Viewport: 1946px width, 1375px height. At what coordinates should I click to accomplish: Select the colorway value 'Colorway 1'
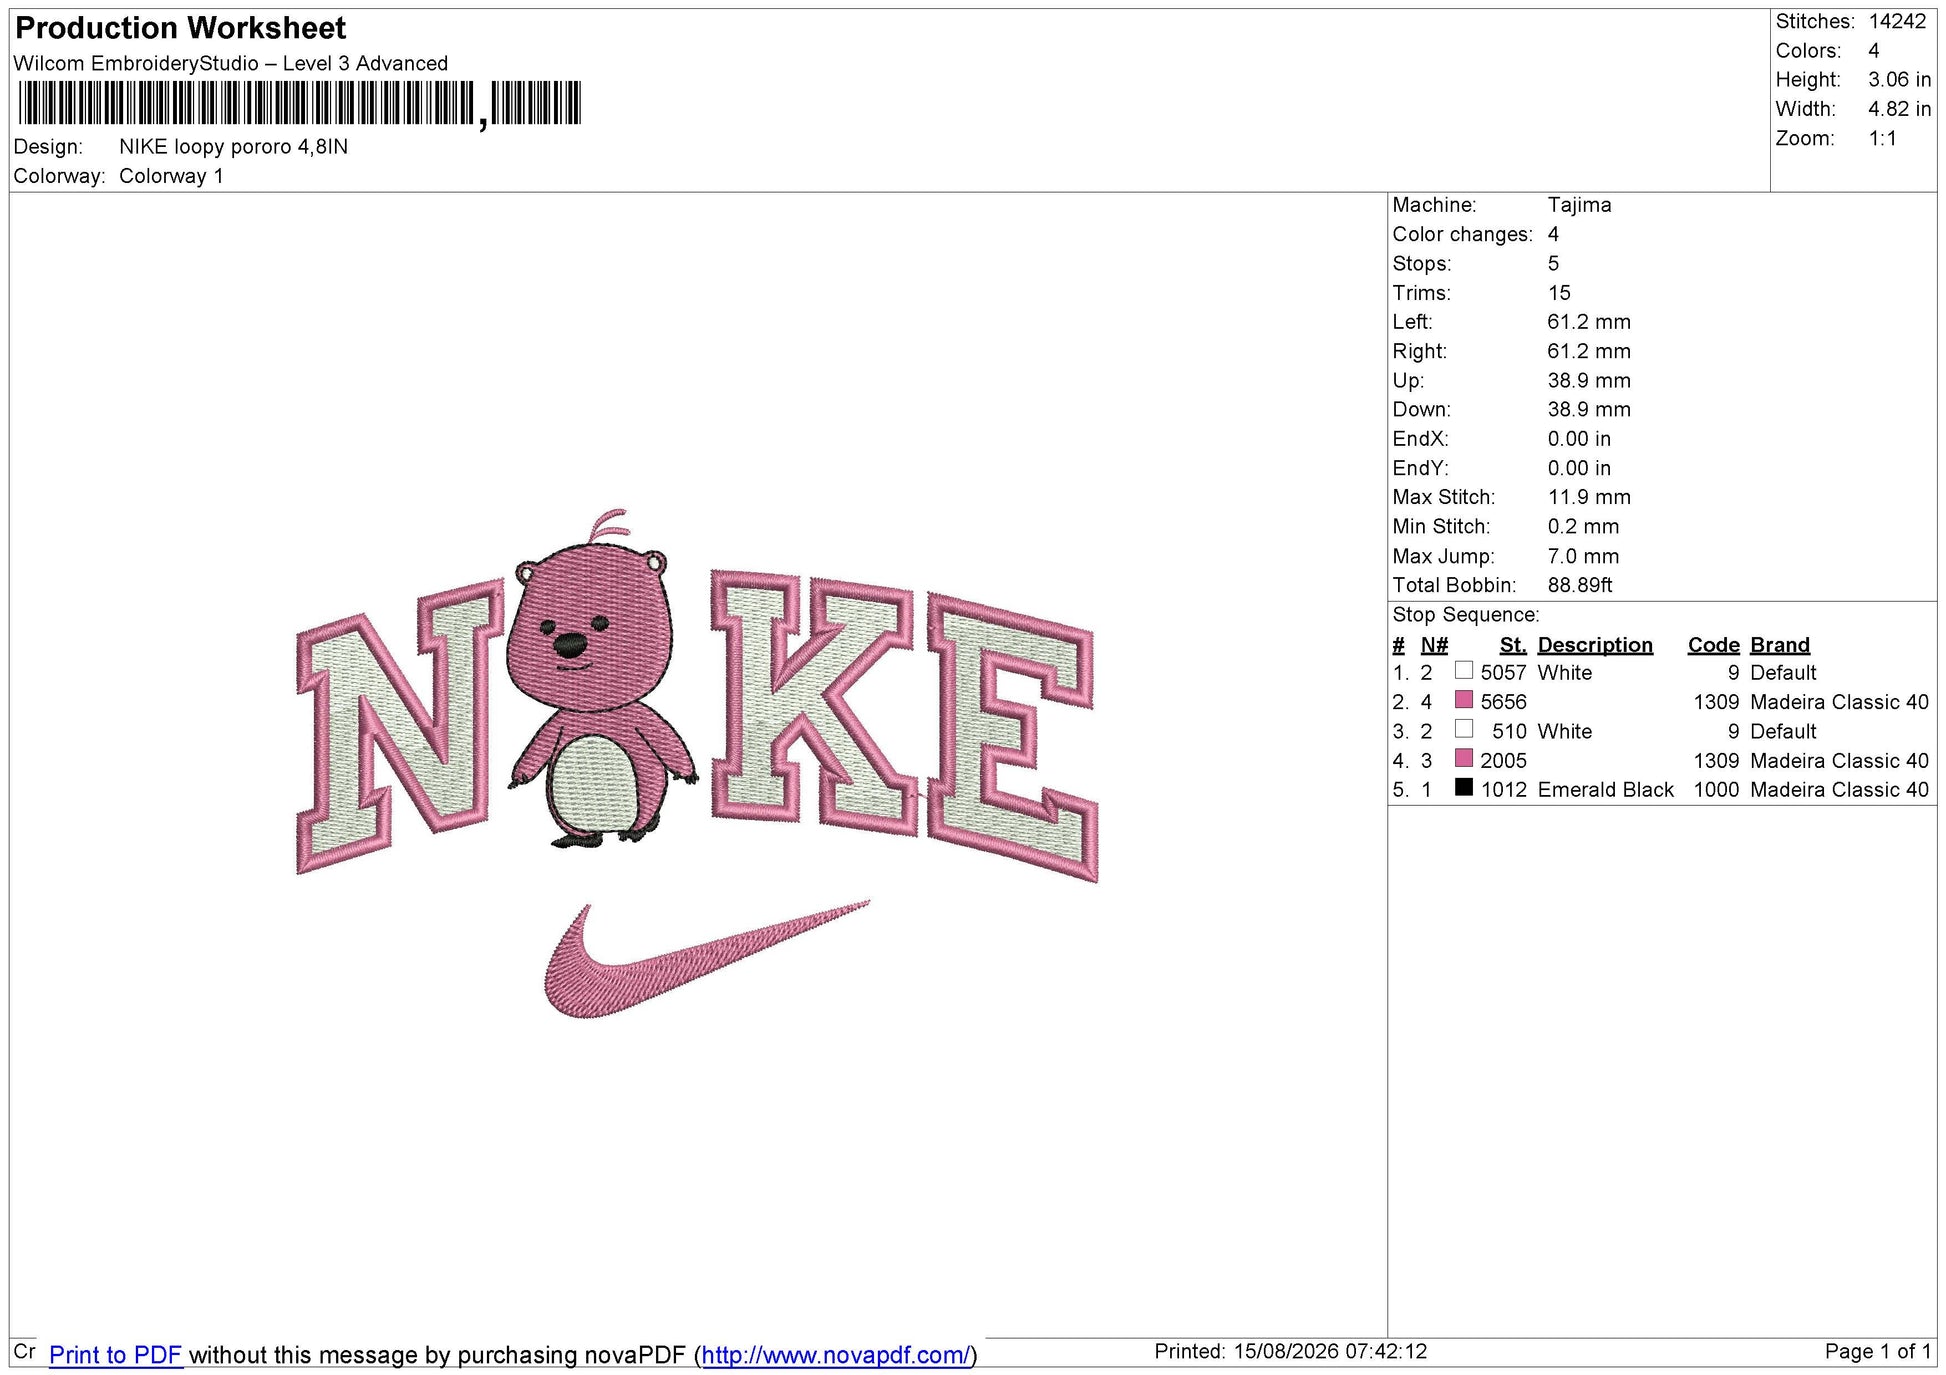coord(171,176)
